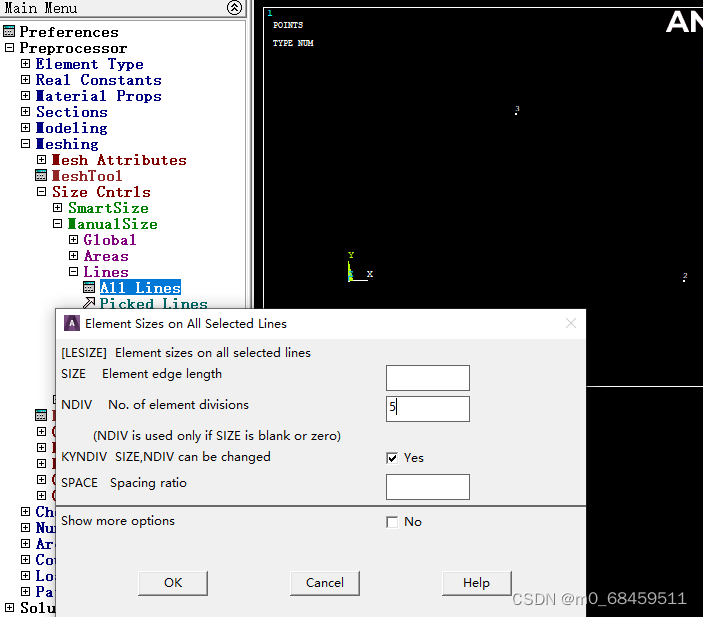Select All Lines tree item

(x=140, y=287)
